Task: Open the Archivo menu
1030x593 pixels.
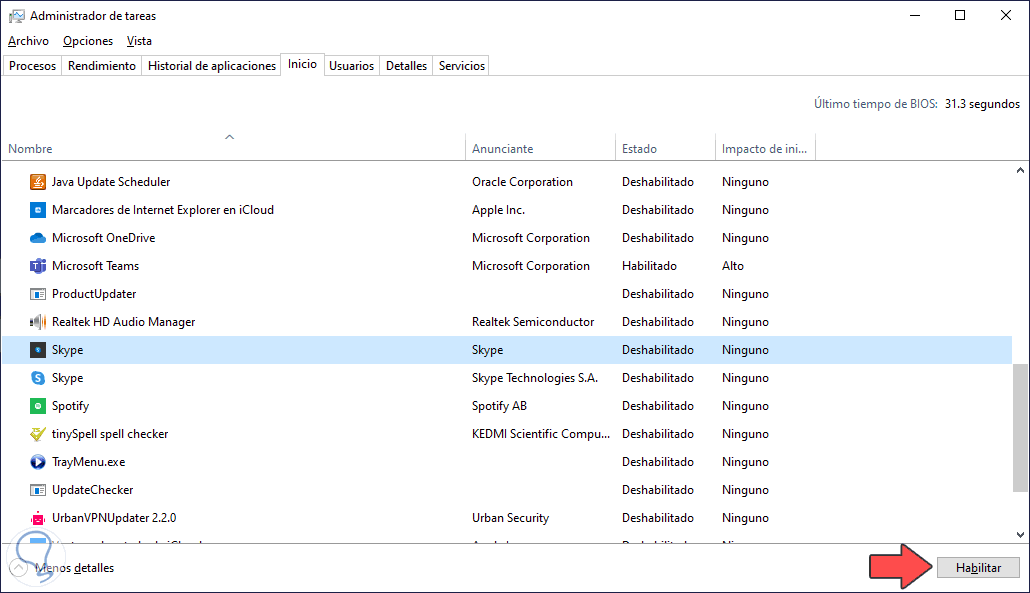Action: [x=28, y=41]
